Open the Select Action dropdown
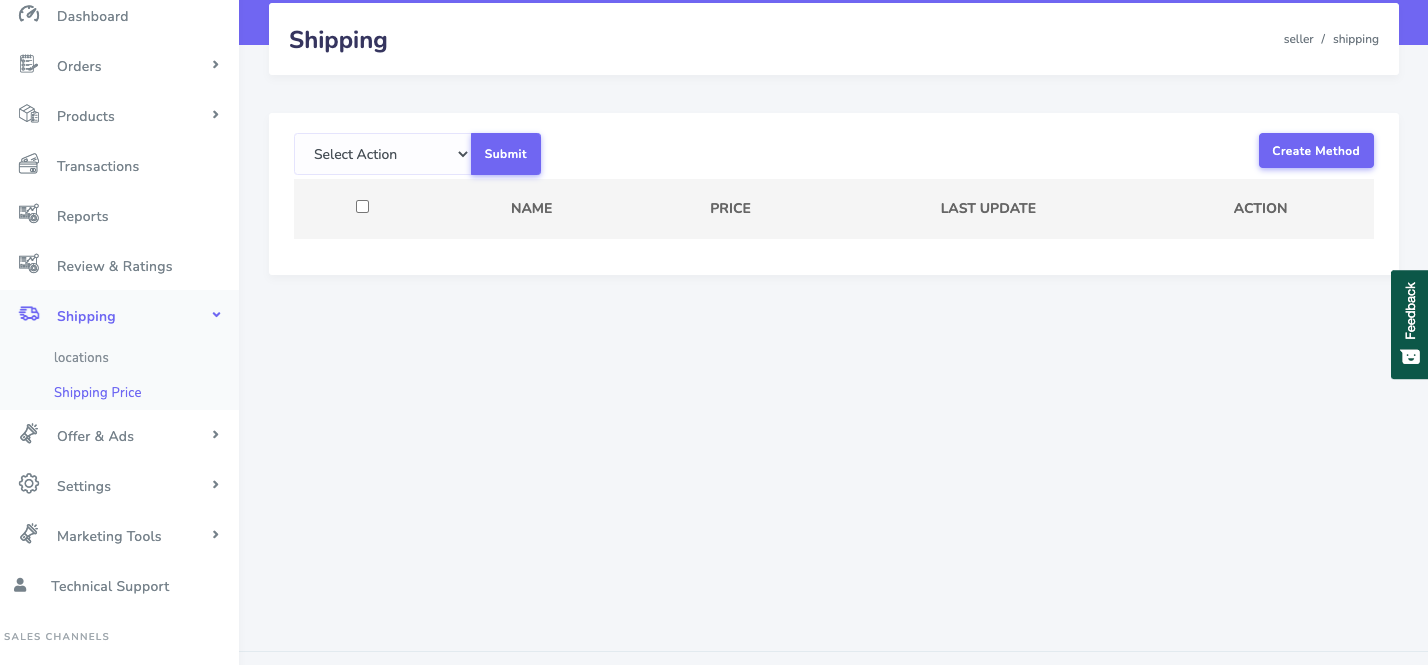The image size is (1428, 665). (x=382, y=154)
